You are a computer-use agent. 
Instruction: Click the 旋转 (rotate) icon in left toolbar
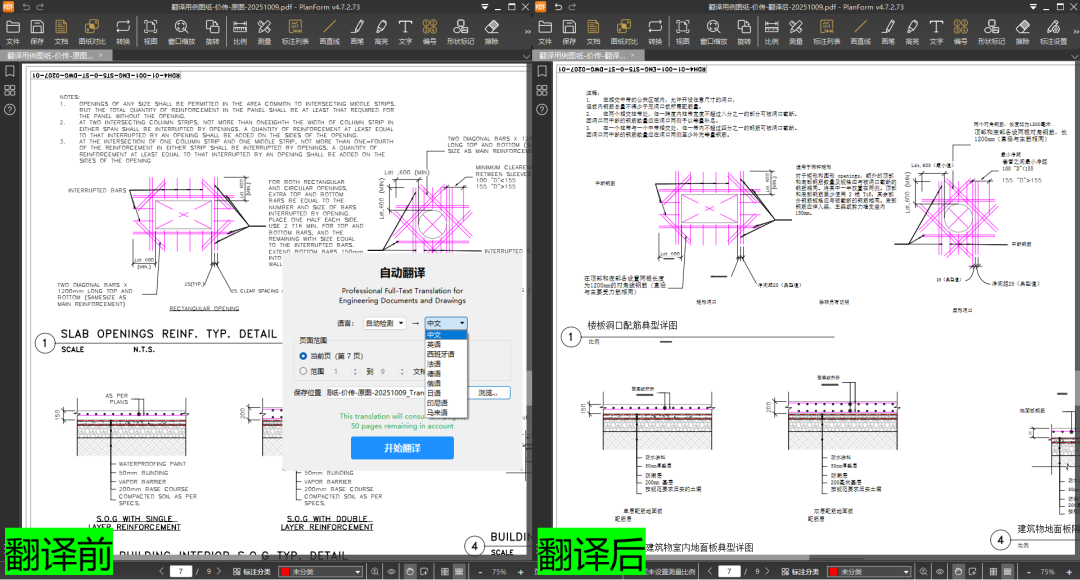[212, 31]
